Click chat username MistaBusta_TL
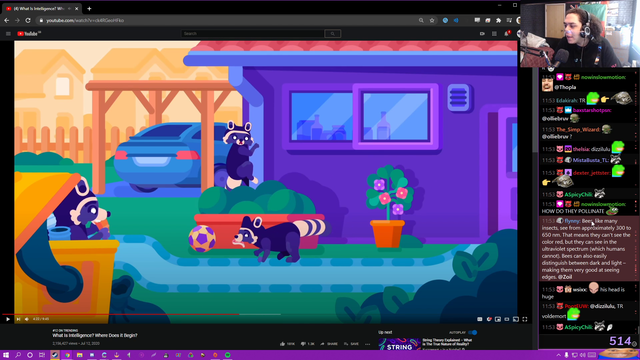 tap(590, 160)
